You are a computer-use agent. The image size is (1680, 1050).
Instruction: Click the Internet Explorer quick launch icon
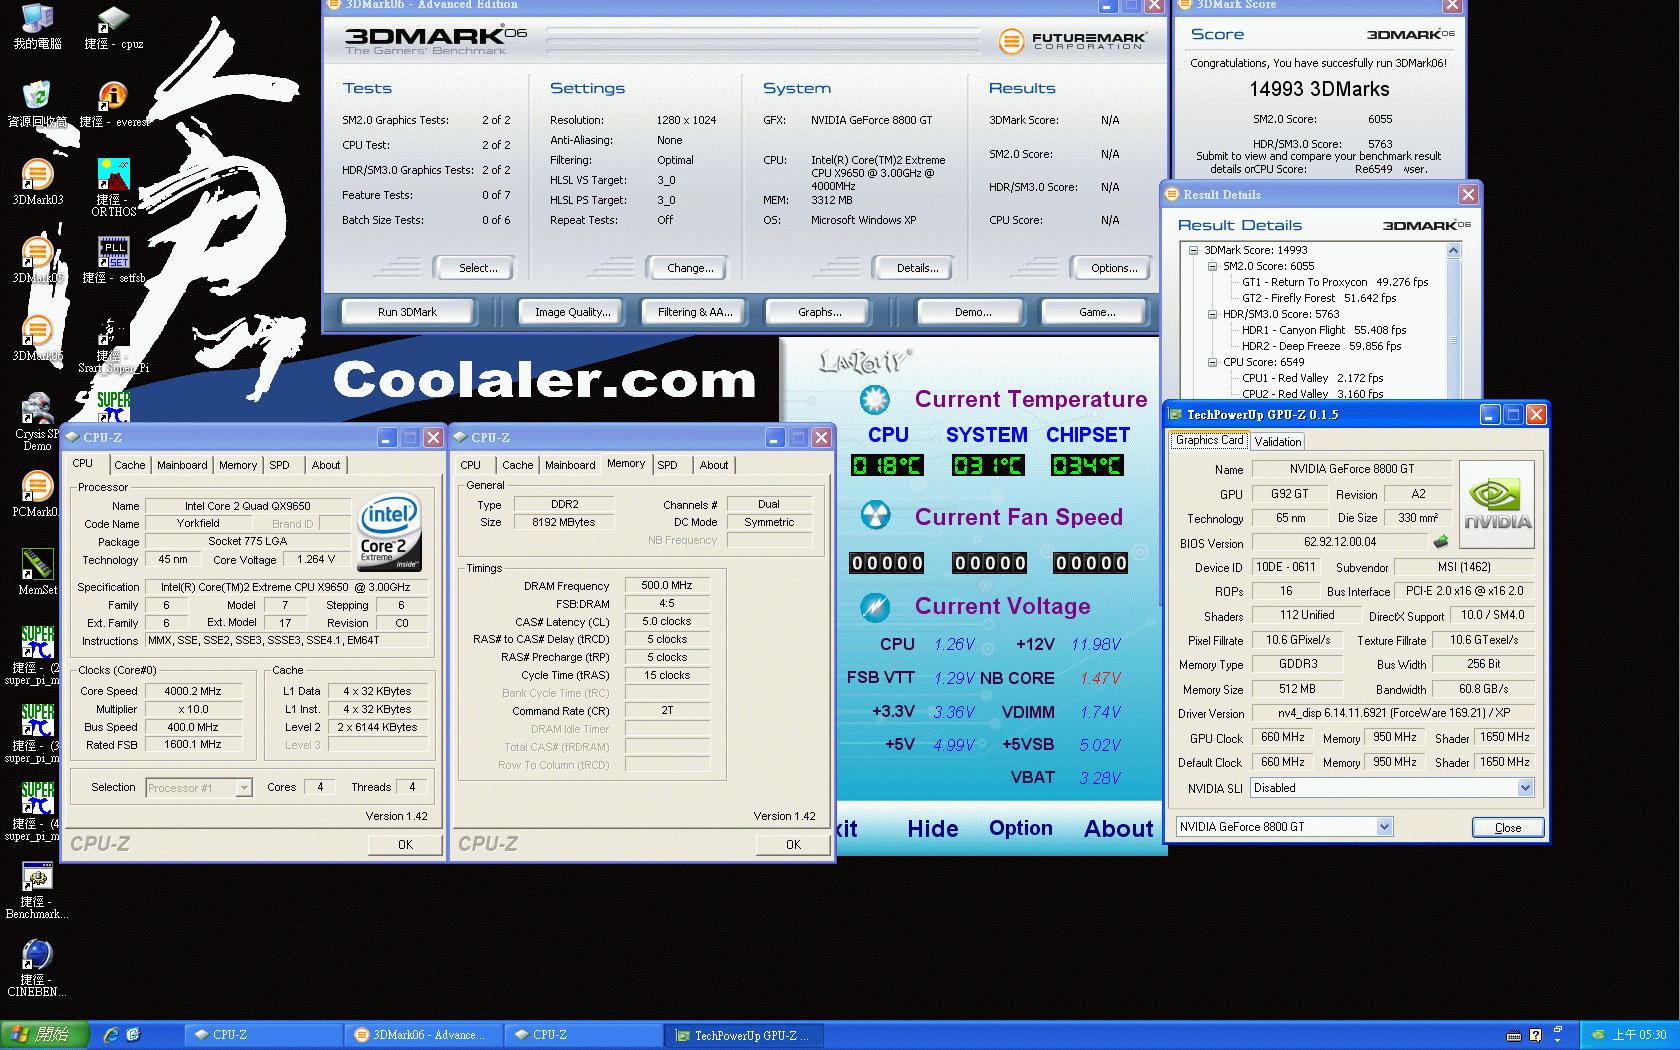click(x=111, y=1035)
